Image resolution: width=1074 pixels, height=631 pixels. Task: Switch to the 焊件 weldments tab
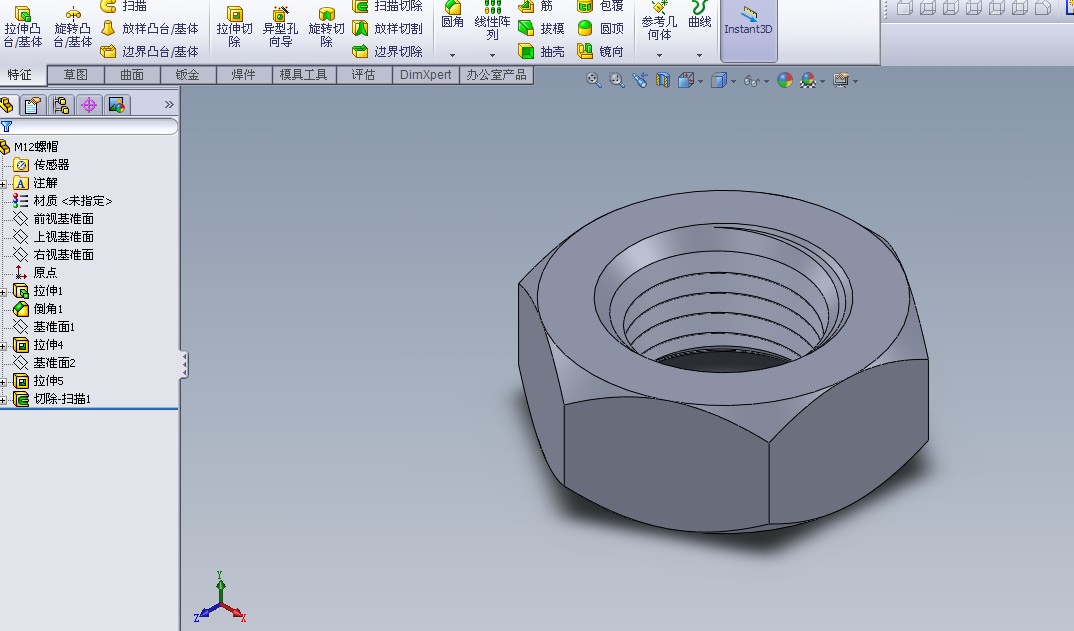pyautogui.click(x=243, y=75)
